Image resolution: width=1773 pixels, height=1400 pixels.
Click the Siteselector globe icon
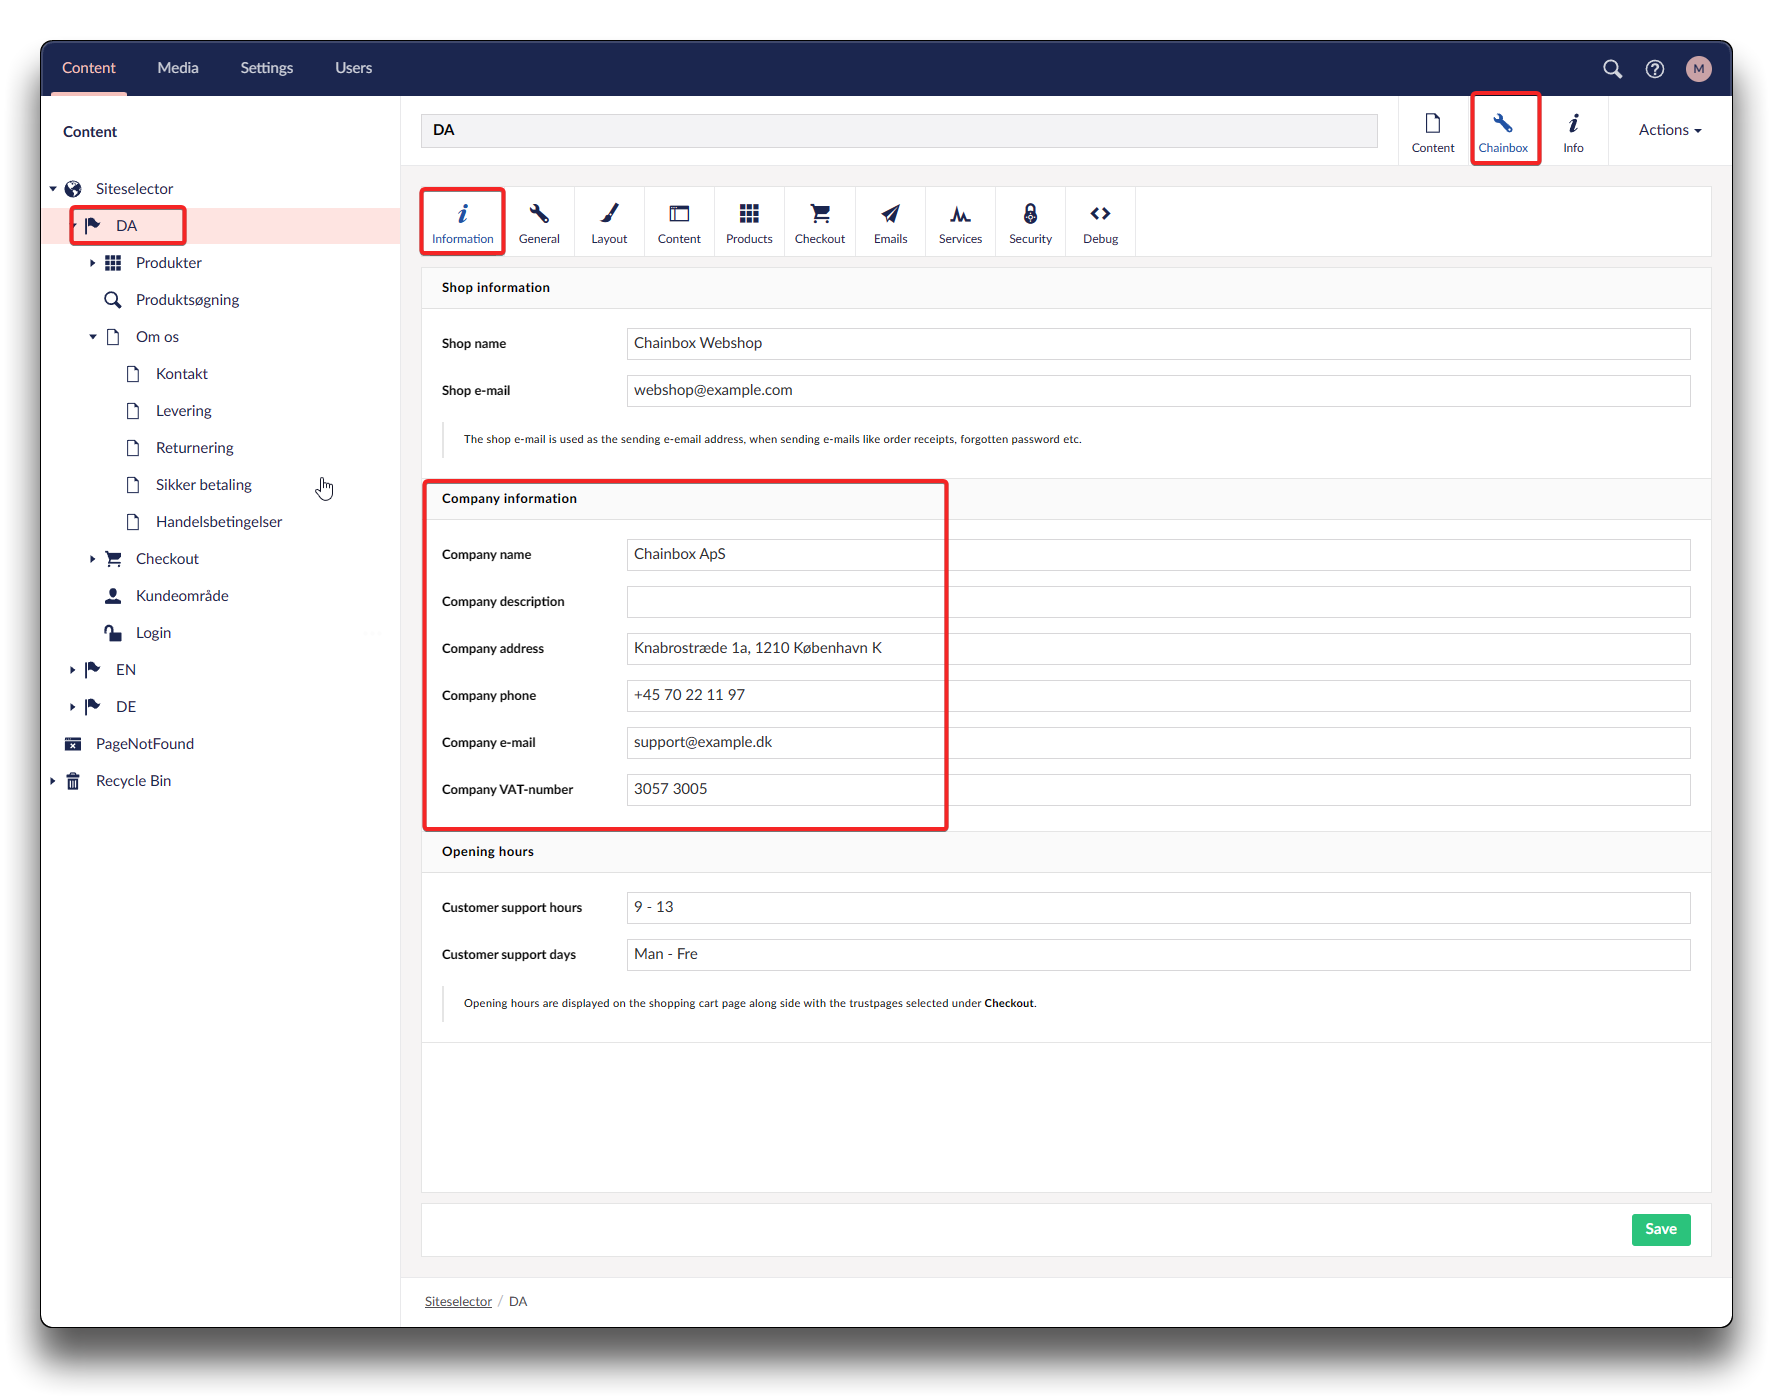[73, 189]
